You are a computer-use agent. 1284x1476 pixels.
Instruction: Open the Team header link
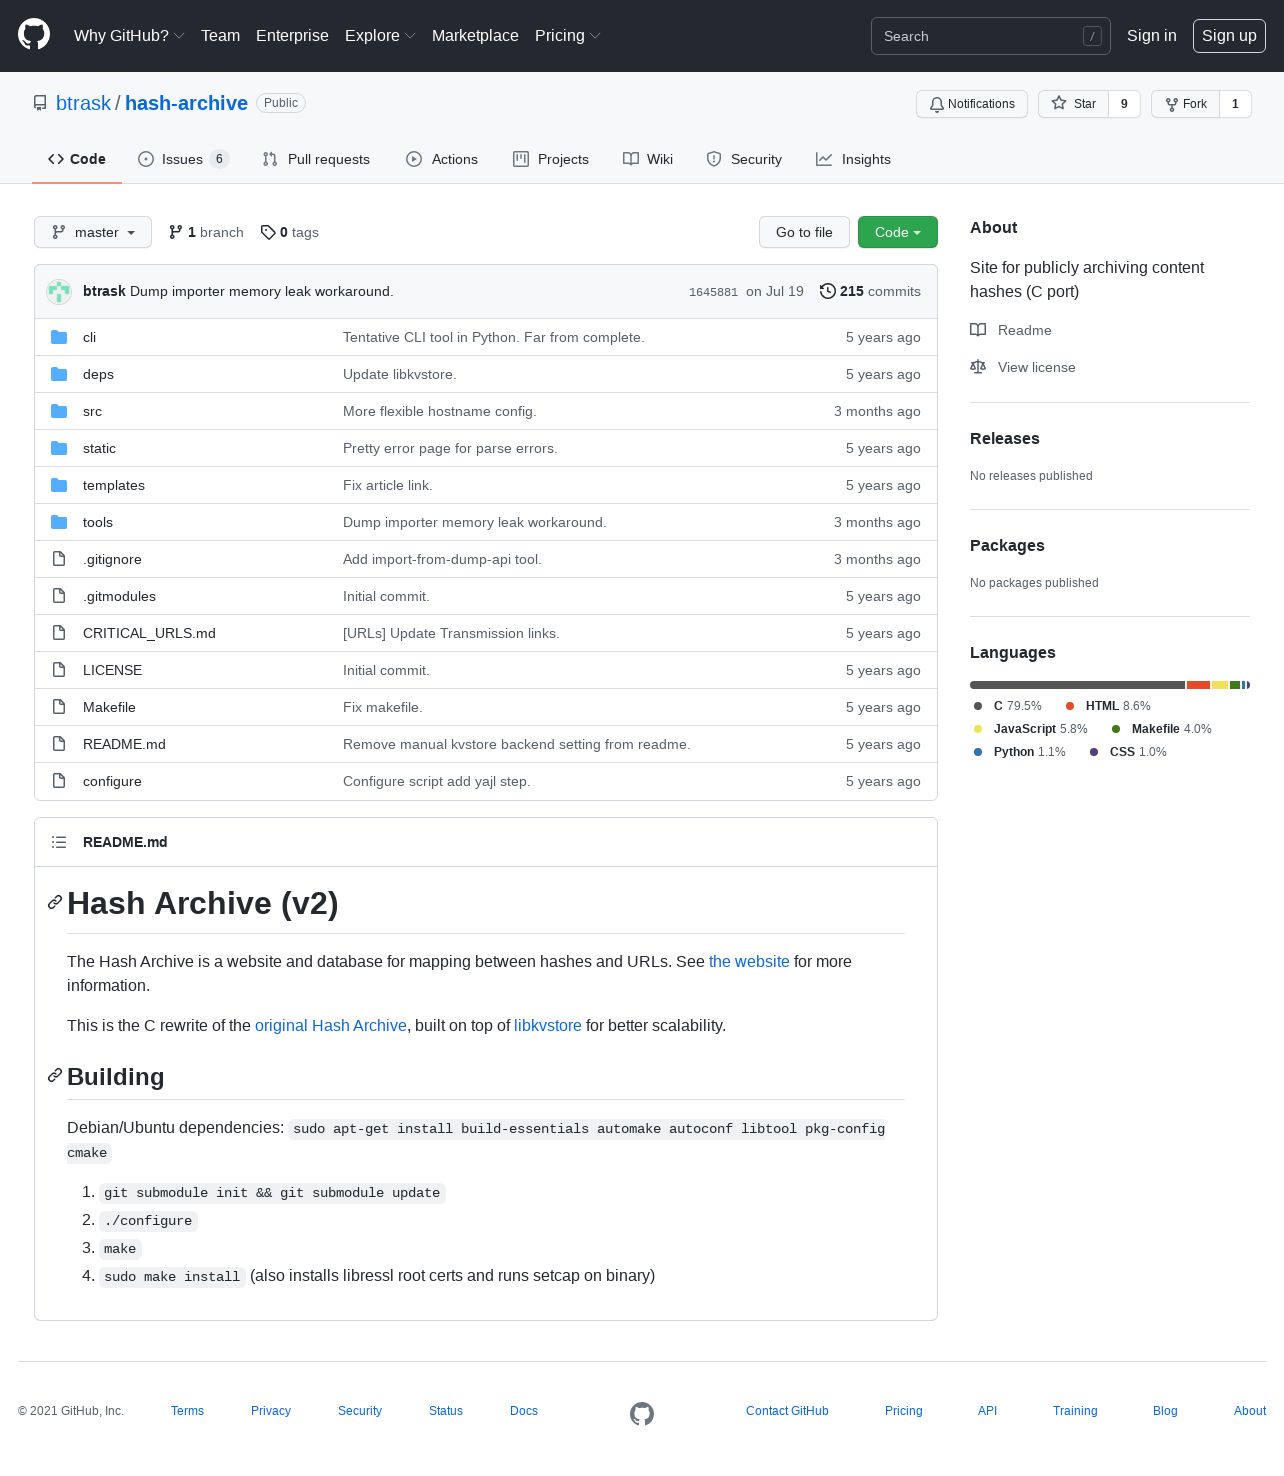click(220, 35)
